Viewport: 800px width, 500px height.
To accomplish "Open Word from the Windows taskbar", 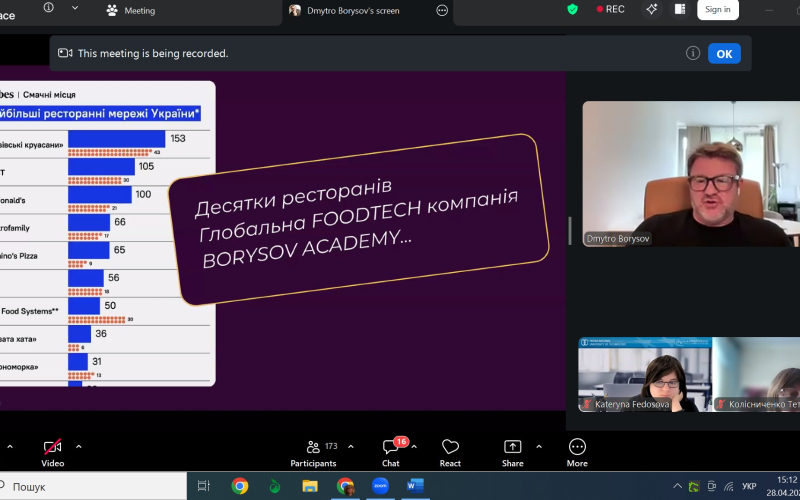I will (x=415, y=486).
